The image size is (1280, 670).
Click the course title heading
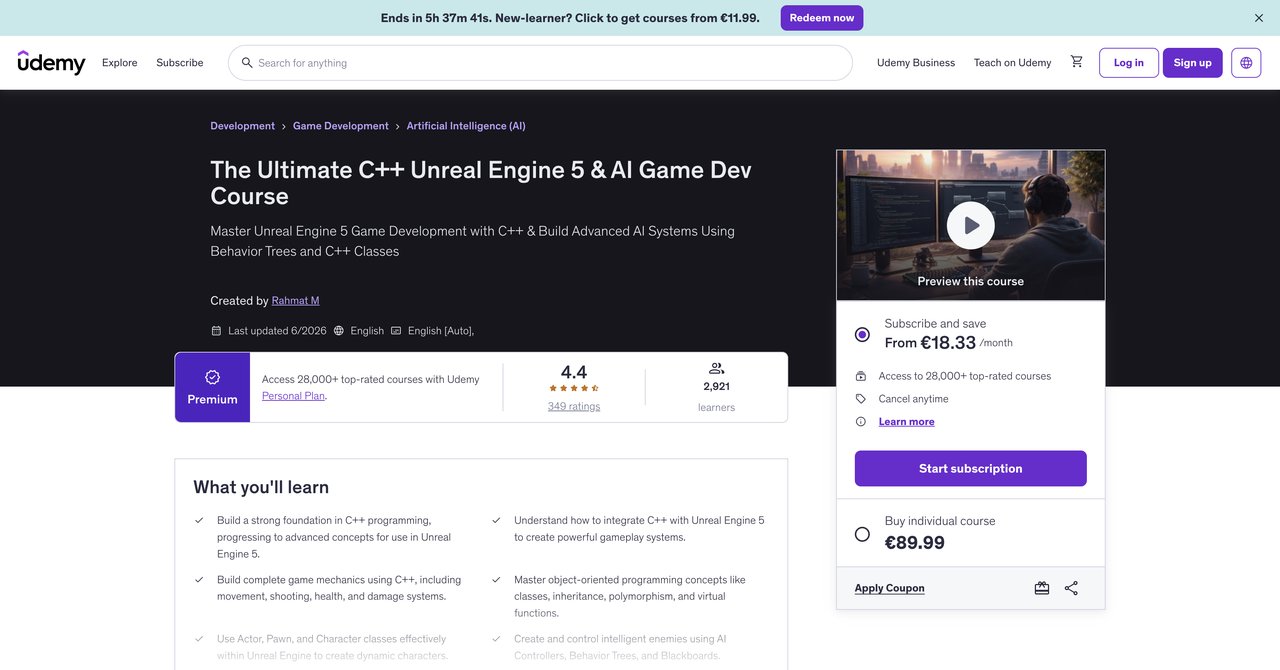[481, 183]
